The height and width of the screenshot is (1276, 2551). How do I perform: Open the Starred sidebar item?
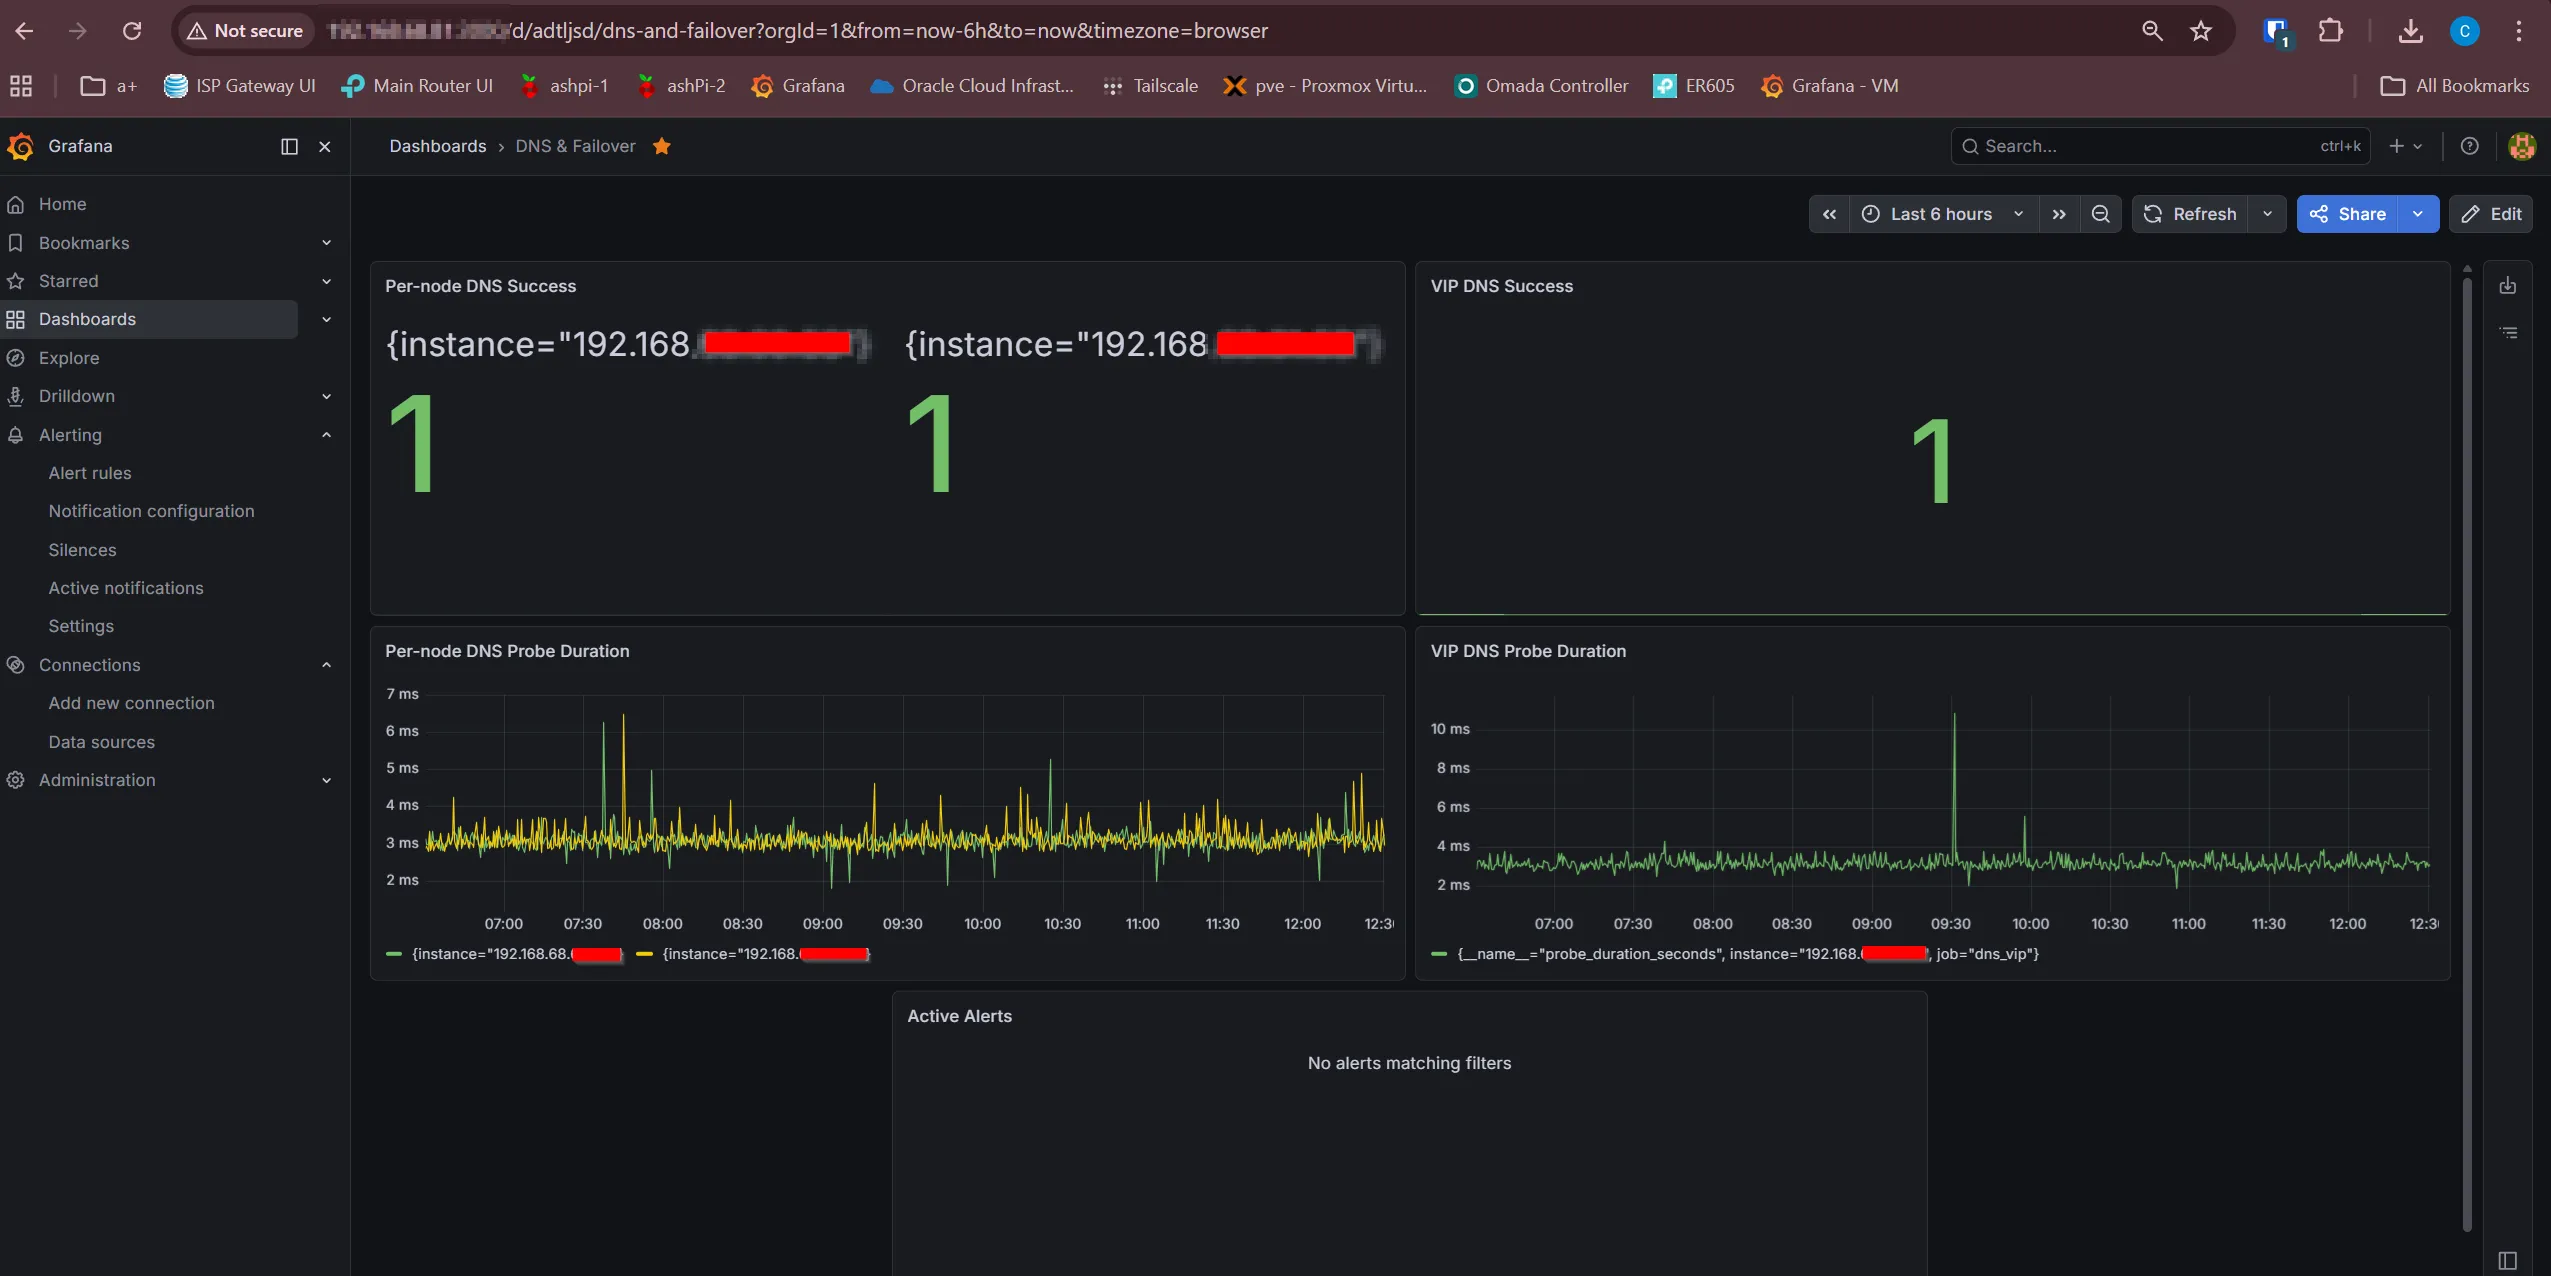tap(68, 281)
